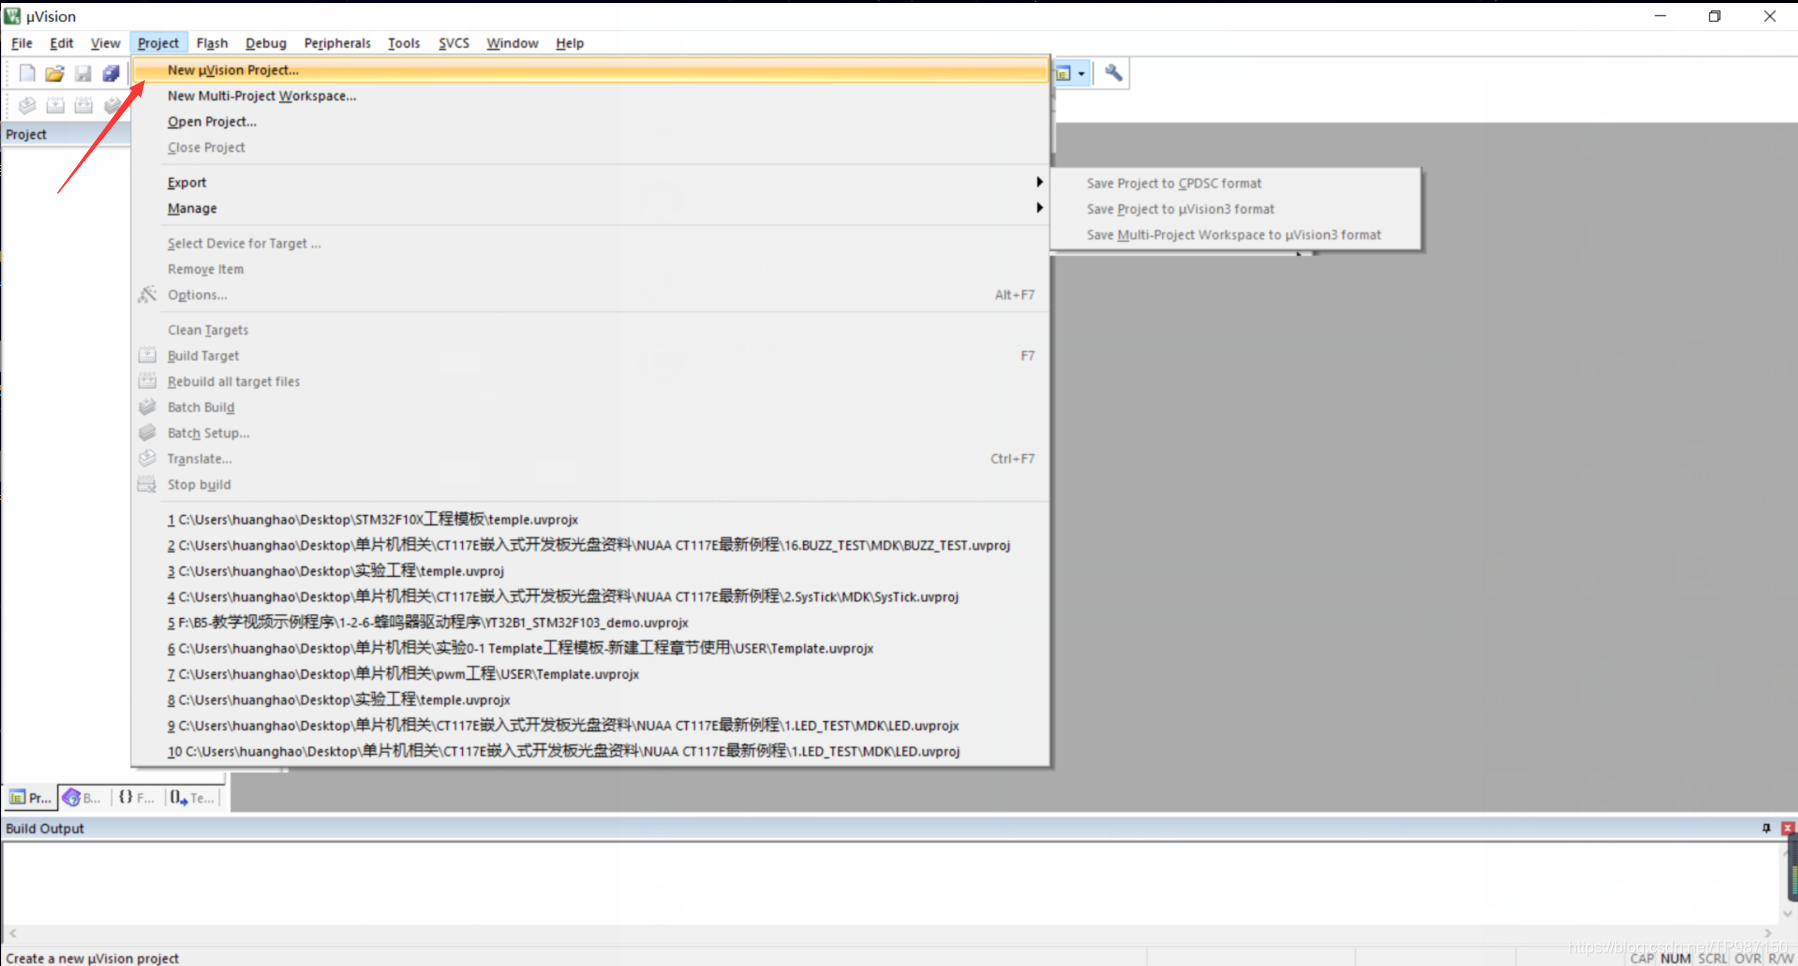This screenshot has width=1798, height=966.
Task: Click the Clean Targets entry
Action: point(590,330)
